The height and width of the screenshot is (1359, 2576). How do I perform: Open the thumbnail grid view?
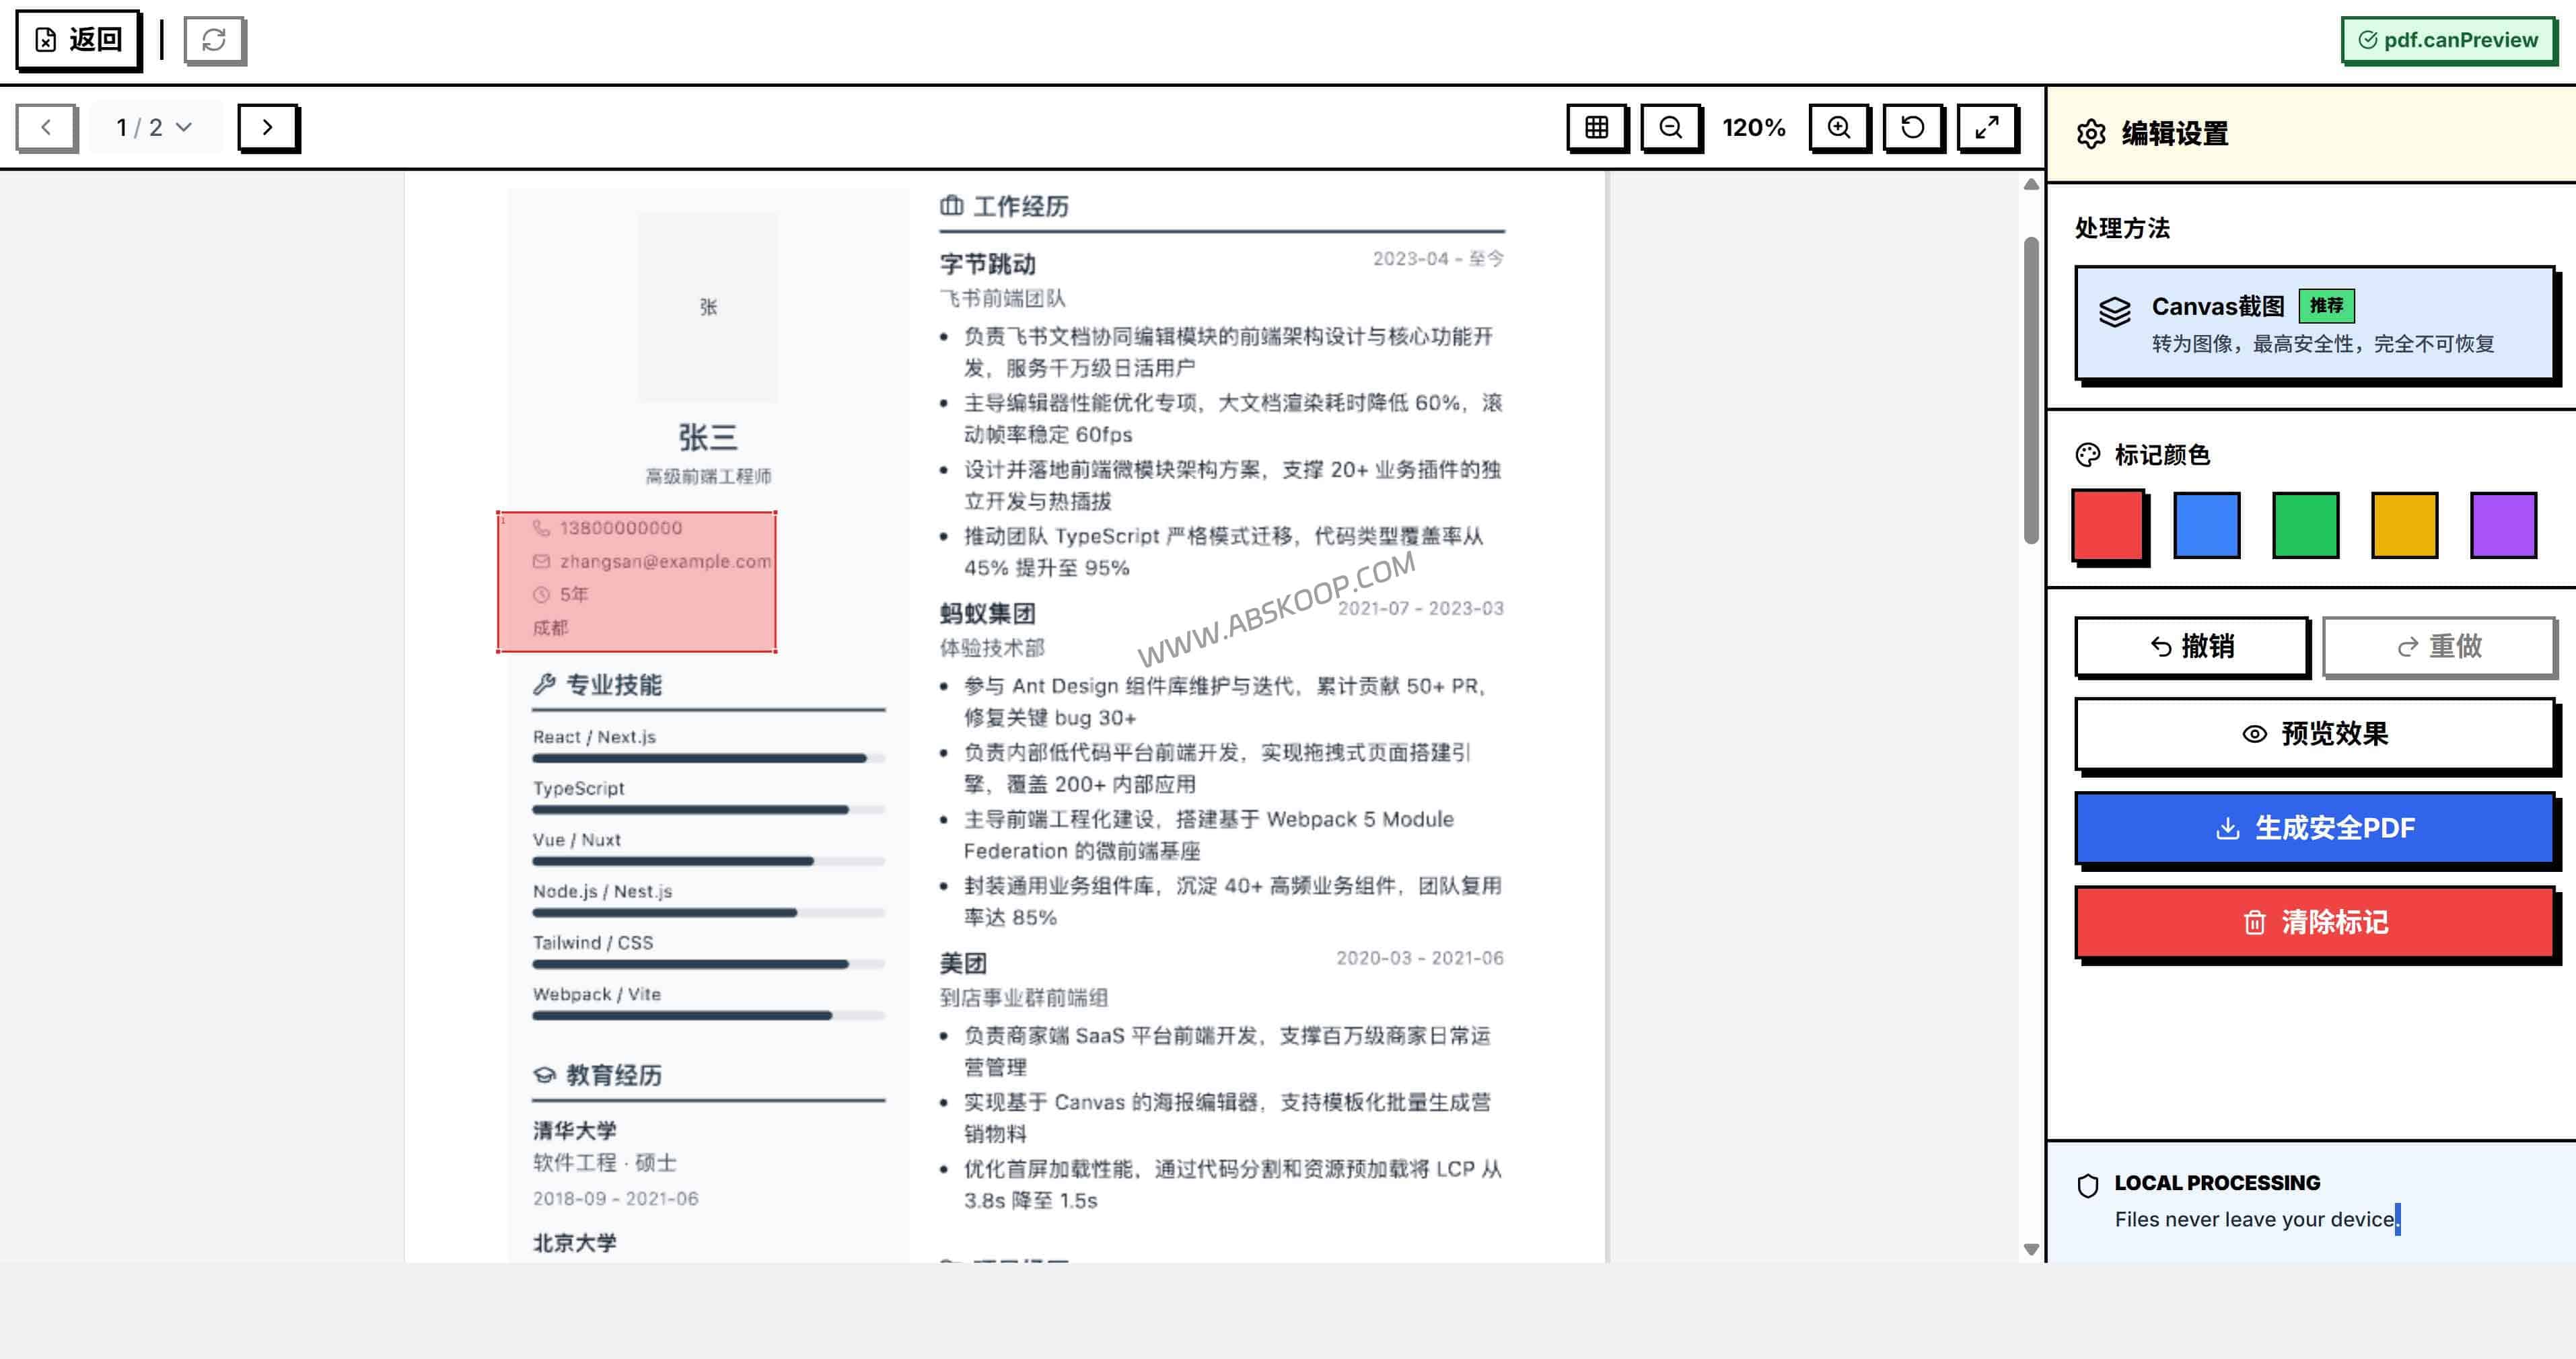pos(1596,127)
